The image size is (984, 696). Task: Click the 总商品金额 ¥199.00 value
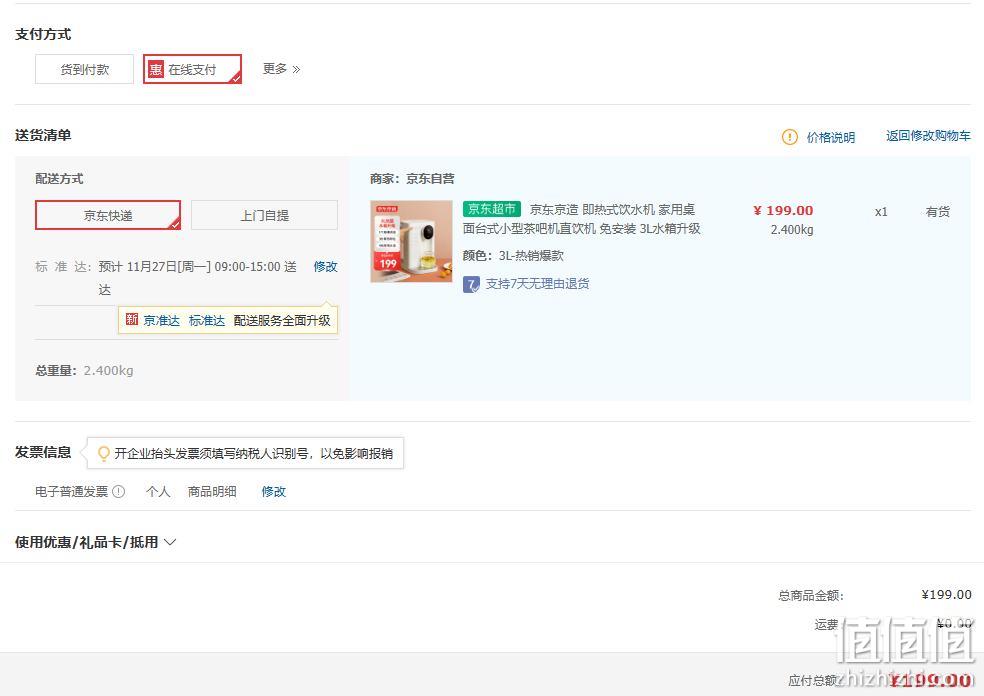[946, 594]
